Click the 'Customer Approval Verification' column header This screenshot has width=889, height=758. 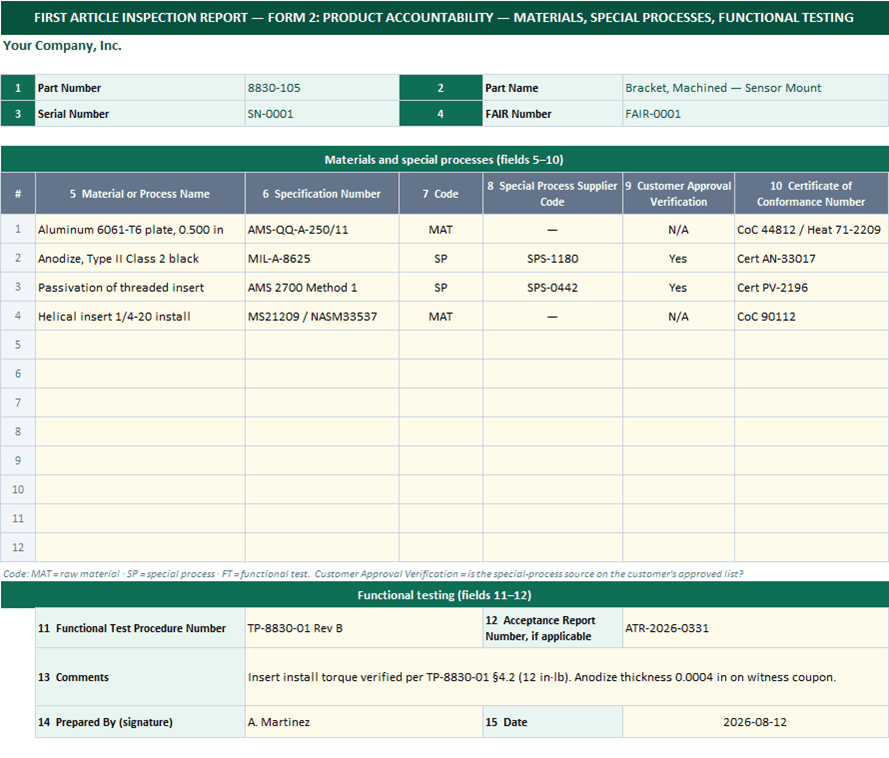tap(679, 194)
